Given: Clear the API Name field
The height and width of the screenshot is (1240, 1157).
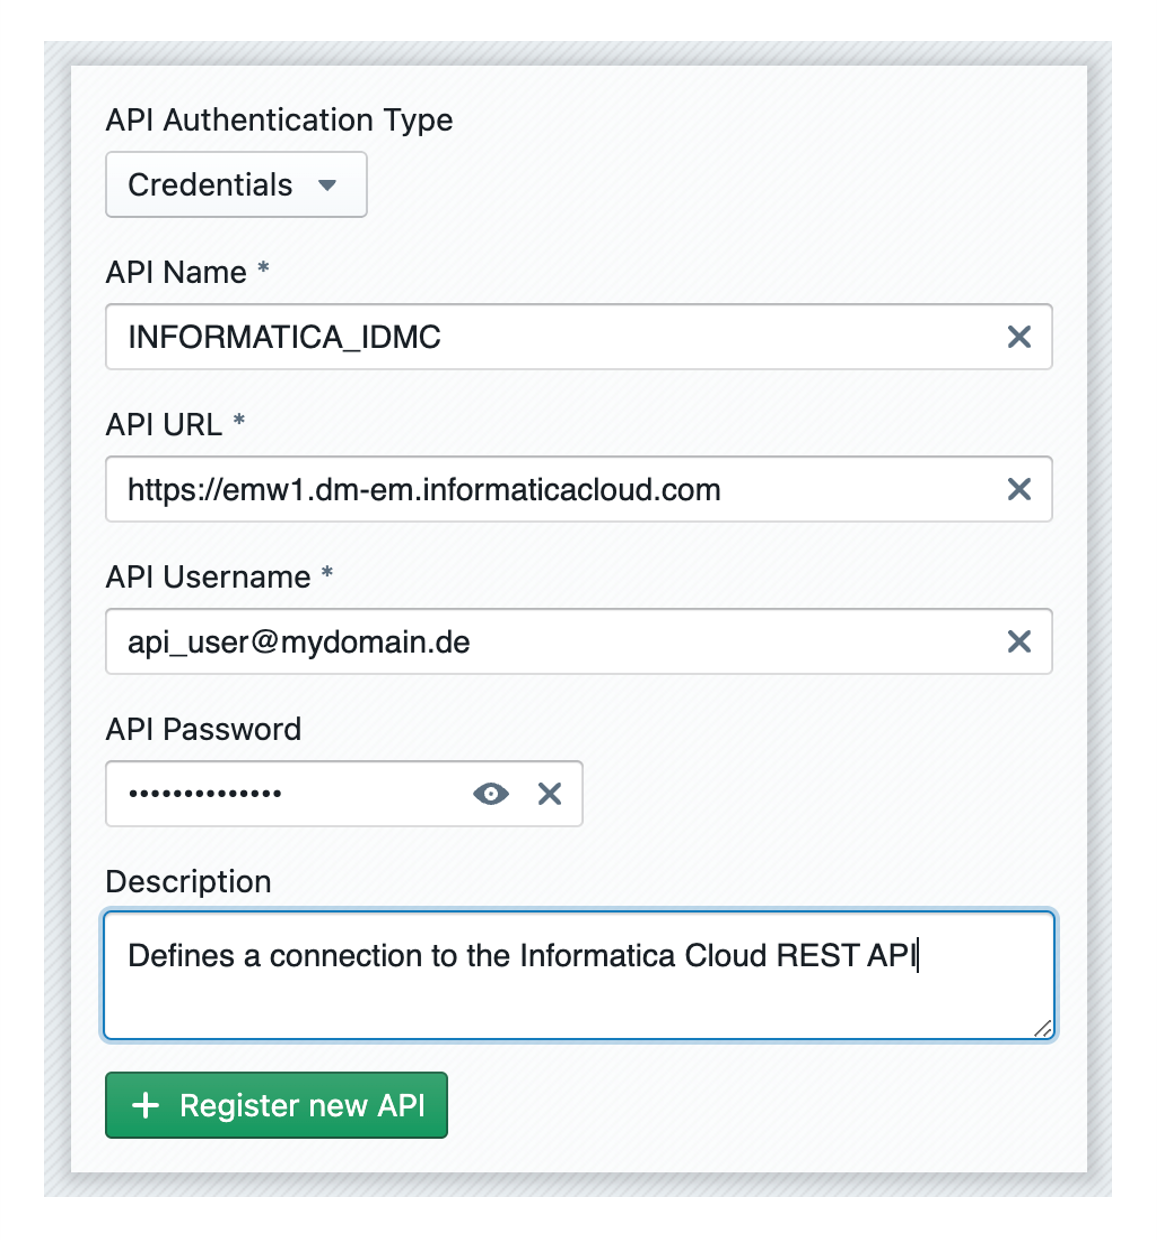Looking at the screenshot, I should point(1018,337).
